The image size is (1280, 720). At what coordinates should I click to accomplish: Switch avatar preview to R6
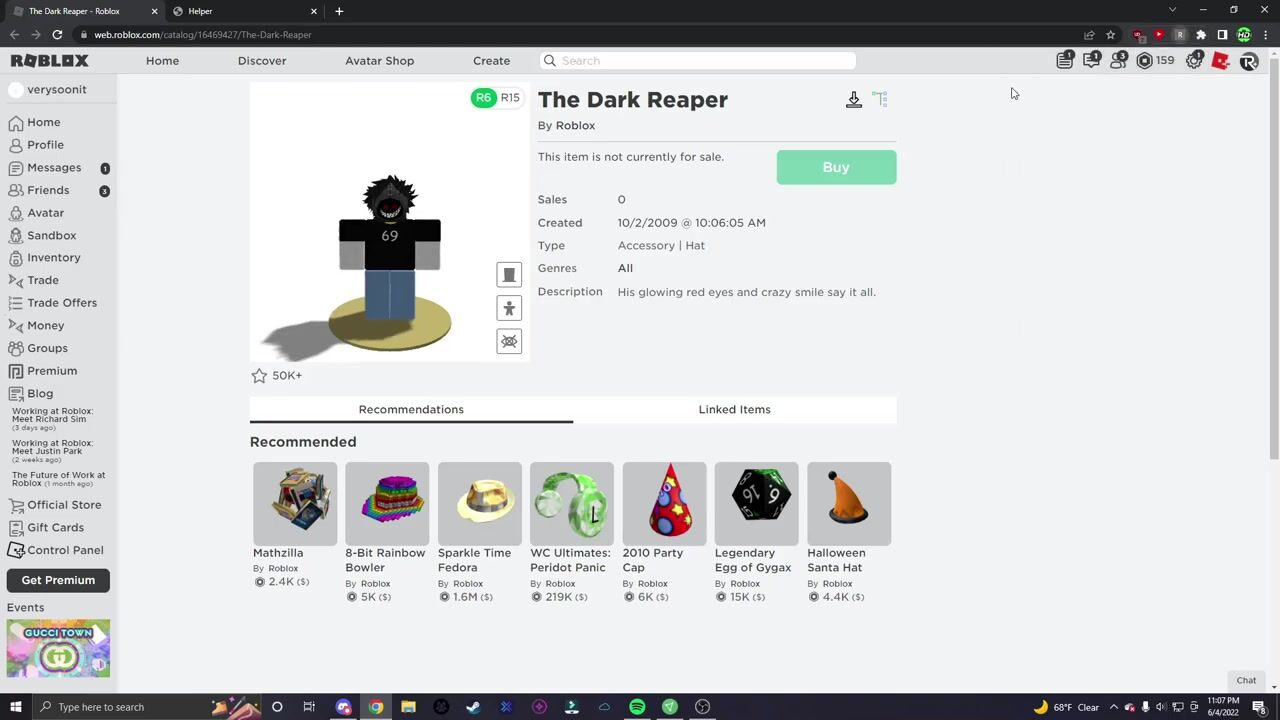click(x=484, y=98)
